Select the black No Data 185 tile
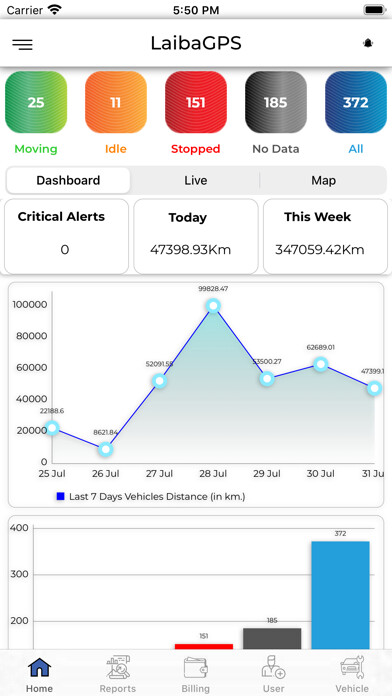 coord(276,102)
